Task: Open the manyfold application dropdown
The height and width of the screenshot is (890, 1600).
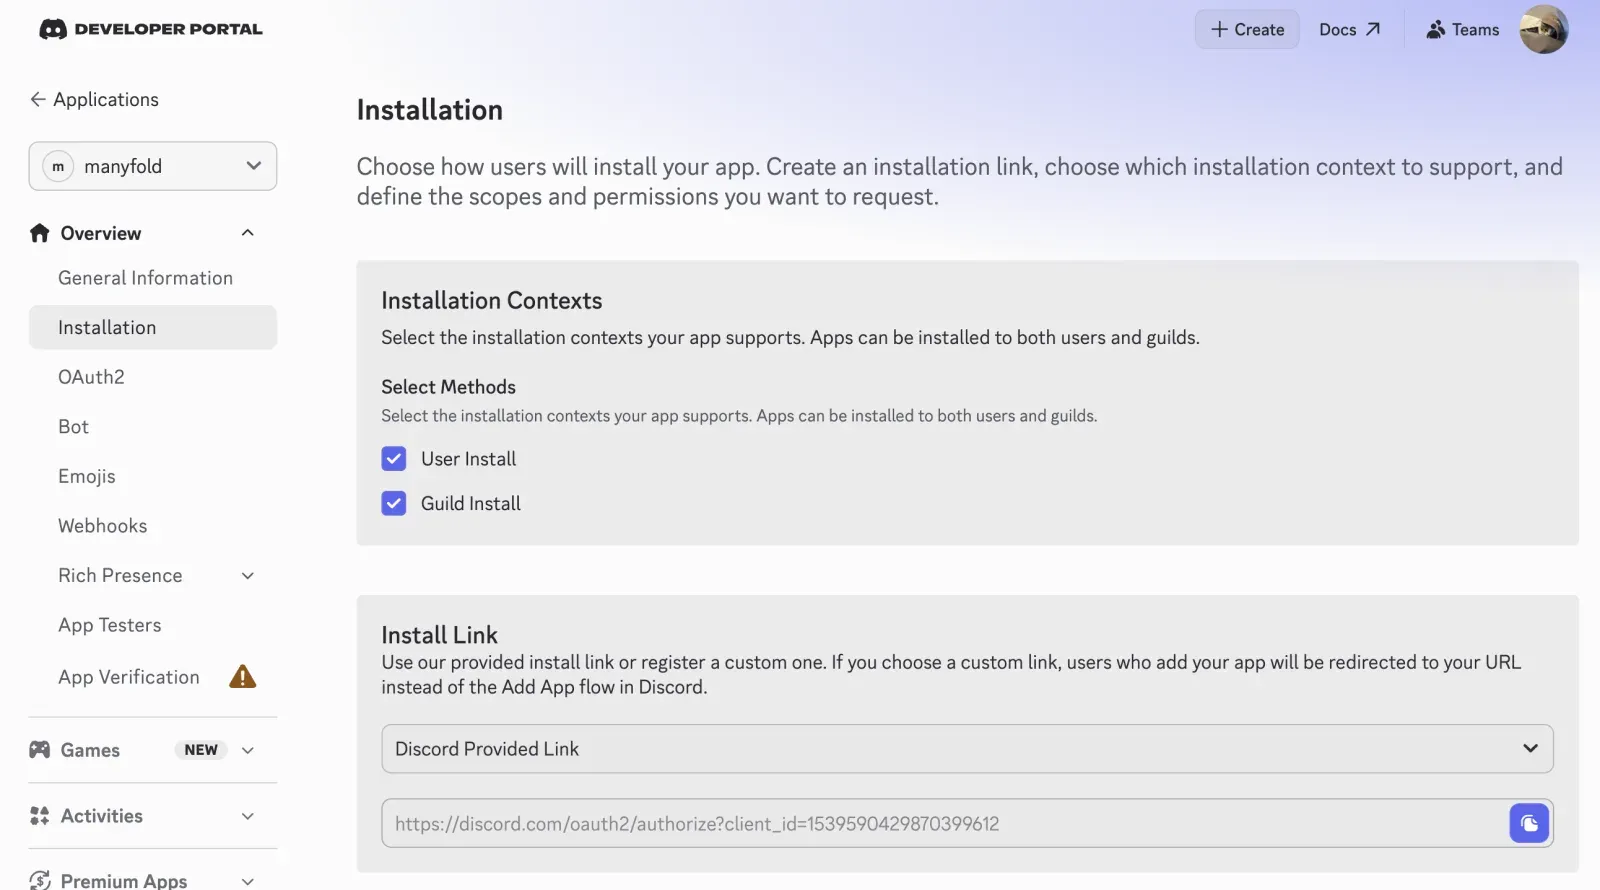Action: coord(153,166)
